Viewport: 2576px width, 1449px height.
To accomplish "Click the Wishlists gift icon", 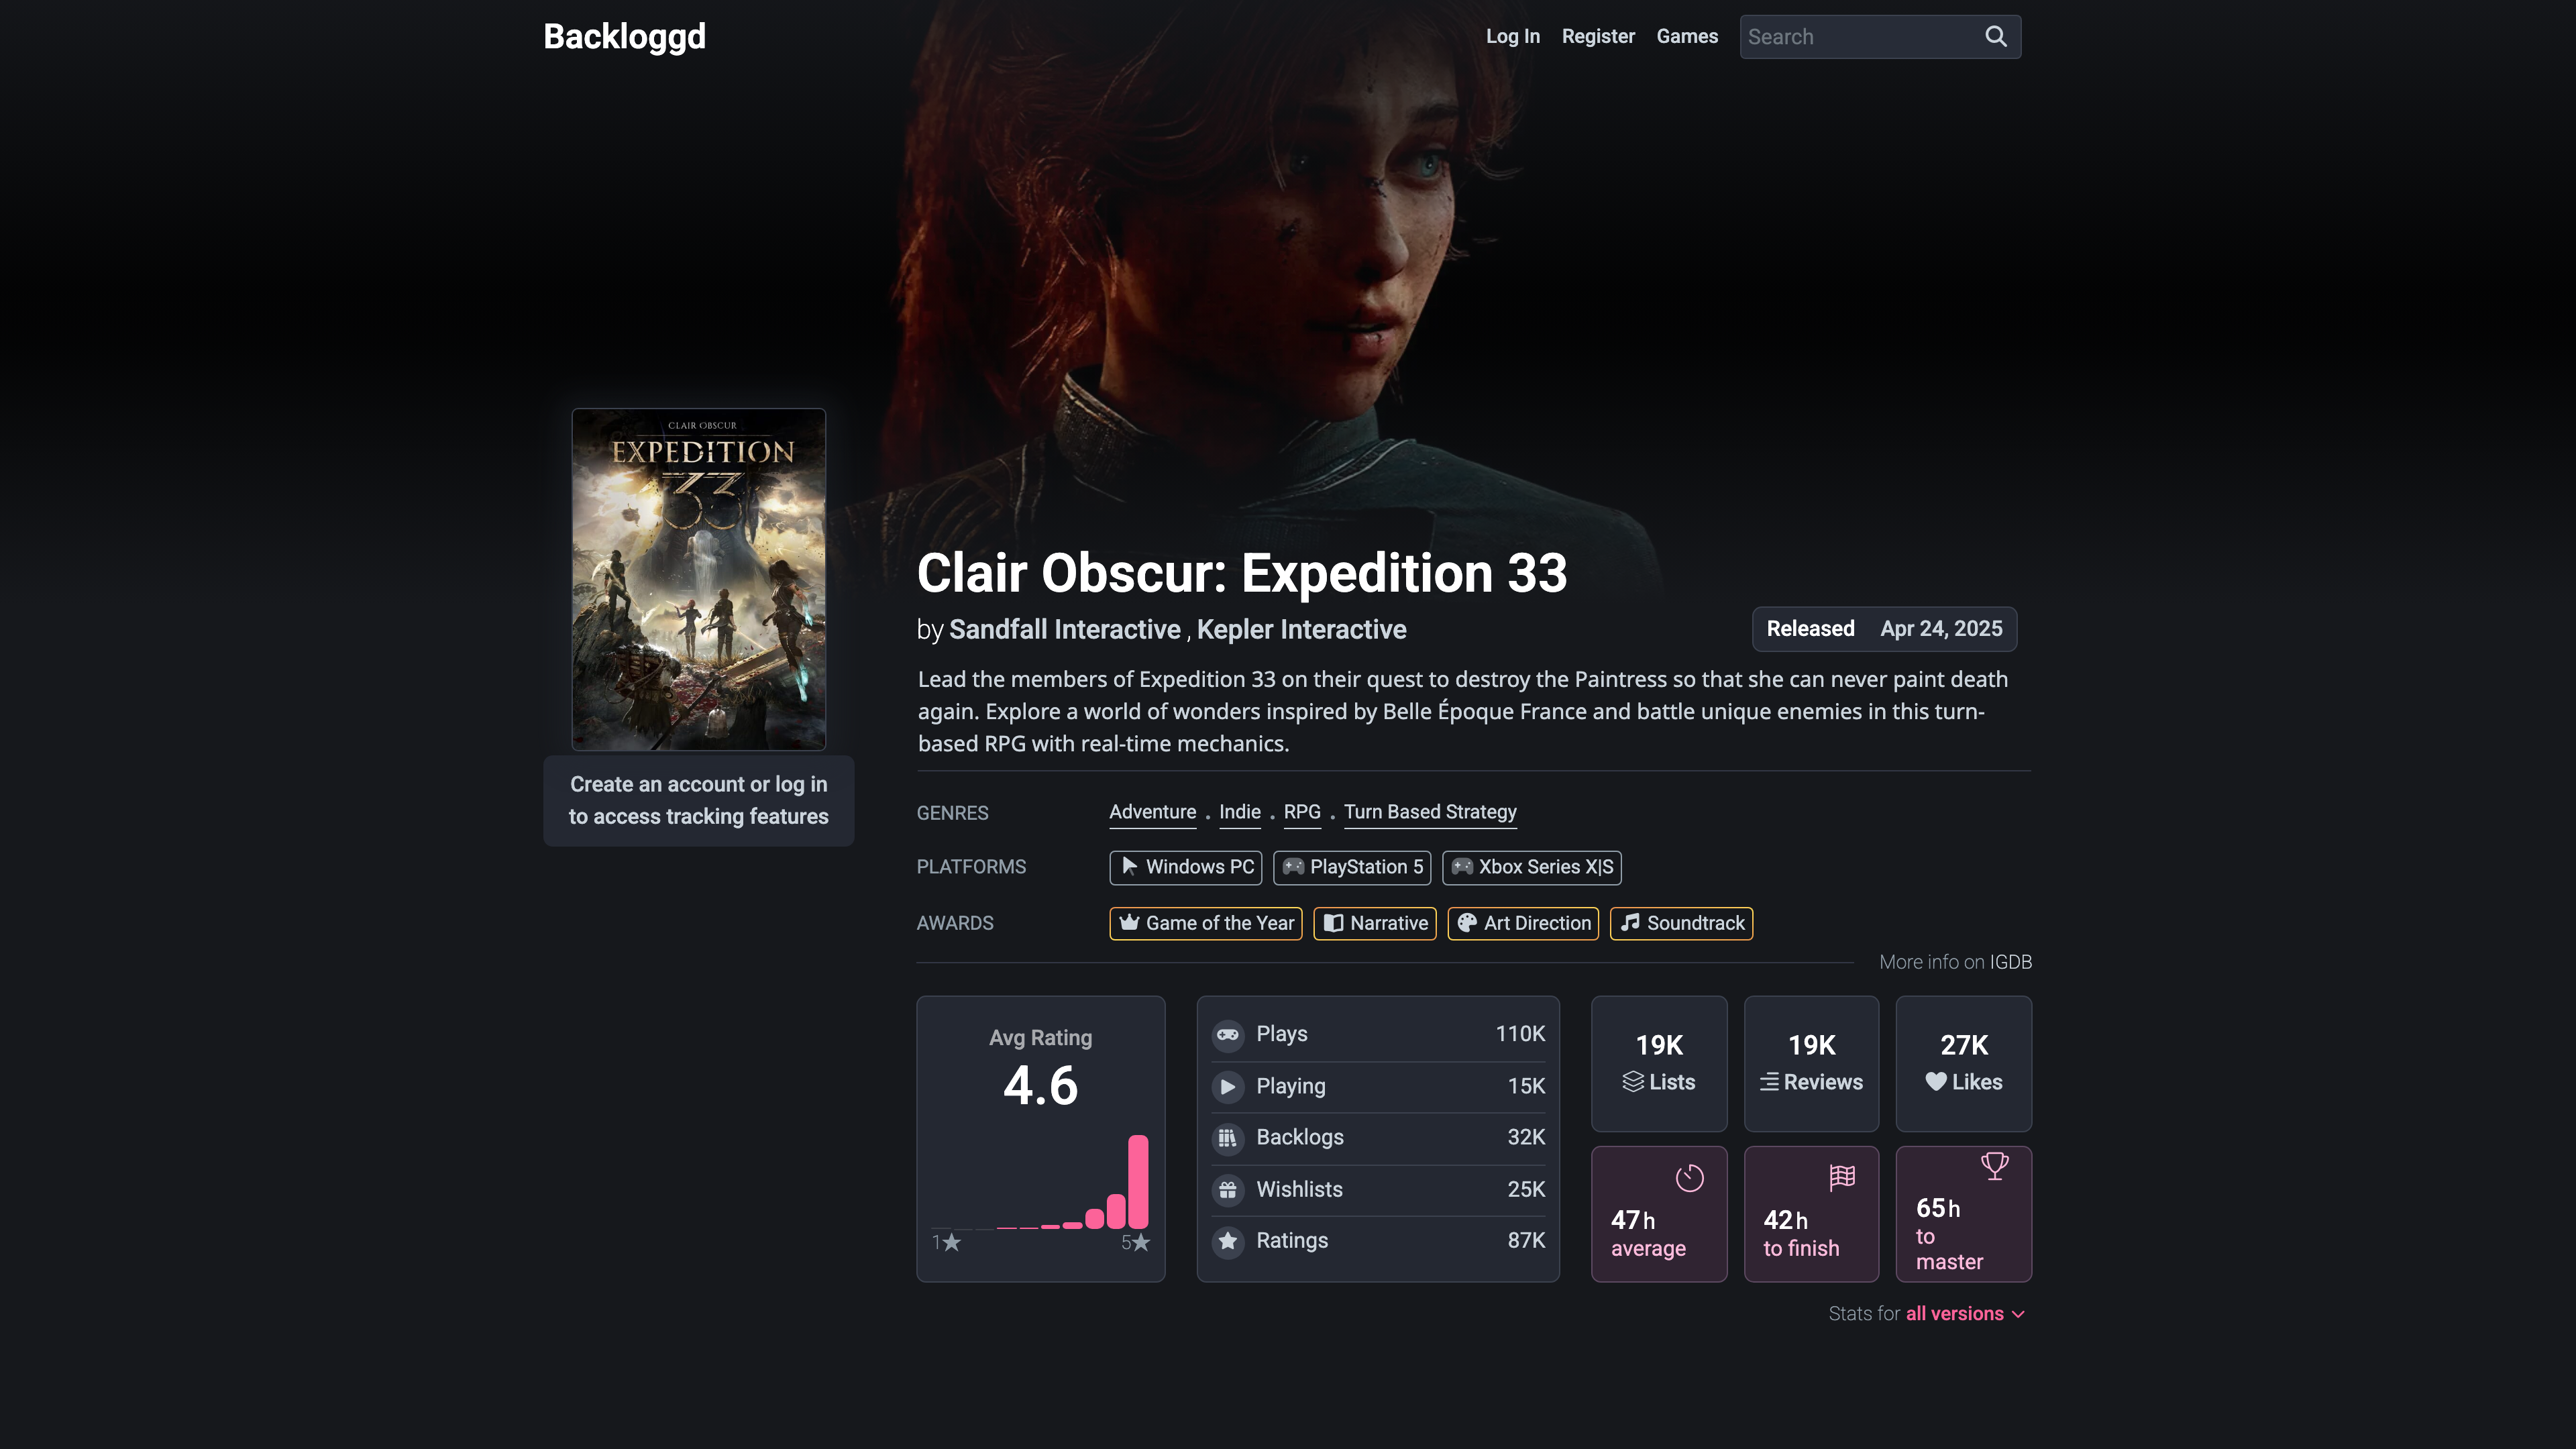I will point(1228,1190).
